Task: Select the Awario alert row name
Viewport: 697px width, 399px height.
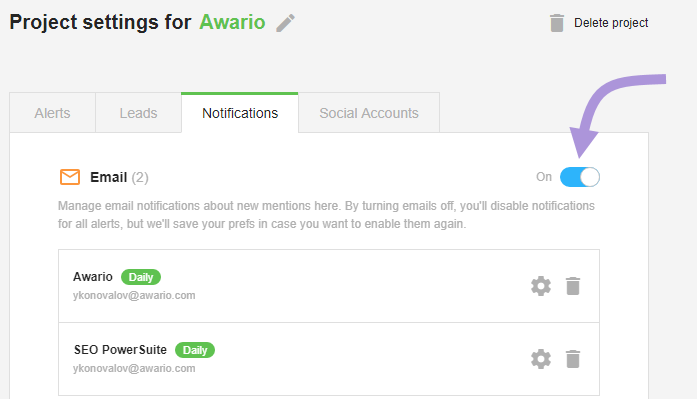Action: (x=93, y=276)
